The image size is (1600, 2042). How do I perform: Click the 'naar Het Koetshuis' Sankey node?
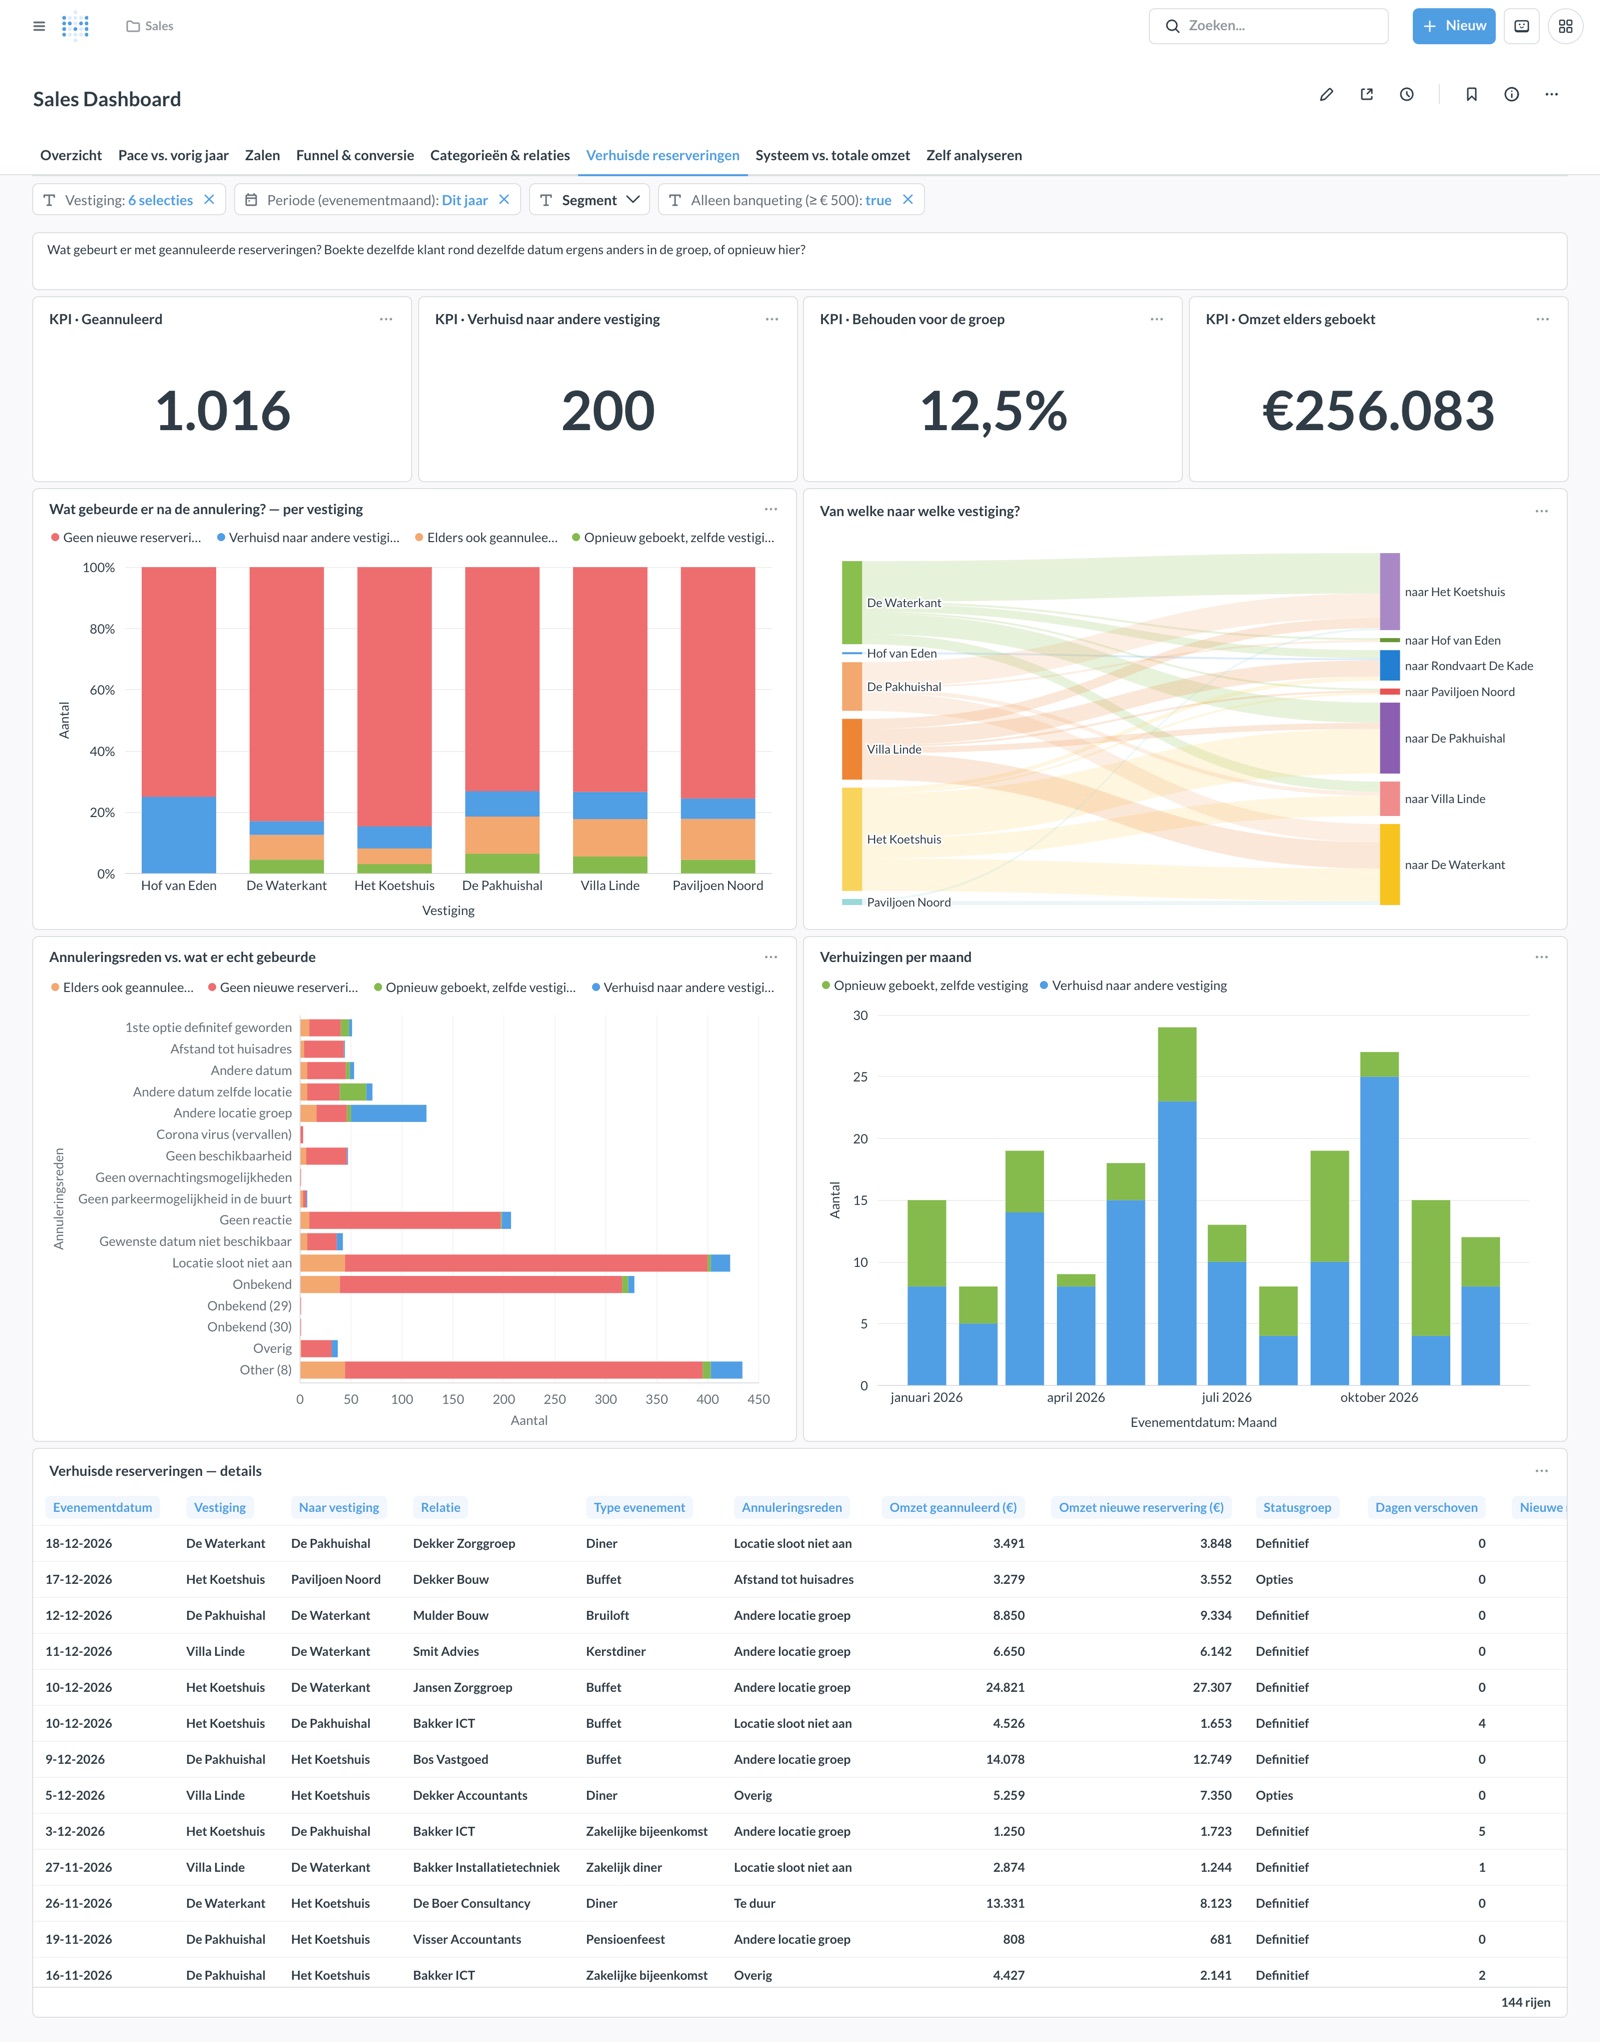(x=1389, y=591)
